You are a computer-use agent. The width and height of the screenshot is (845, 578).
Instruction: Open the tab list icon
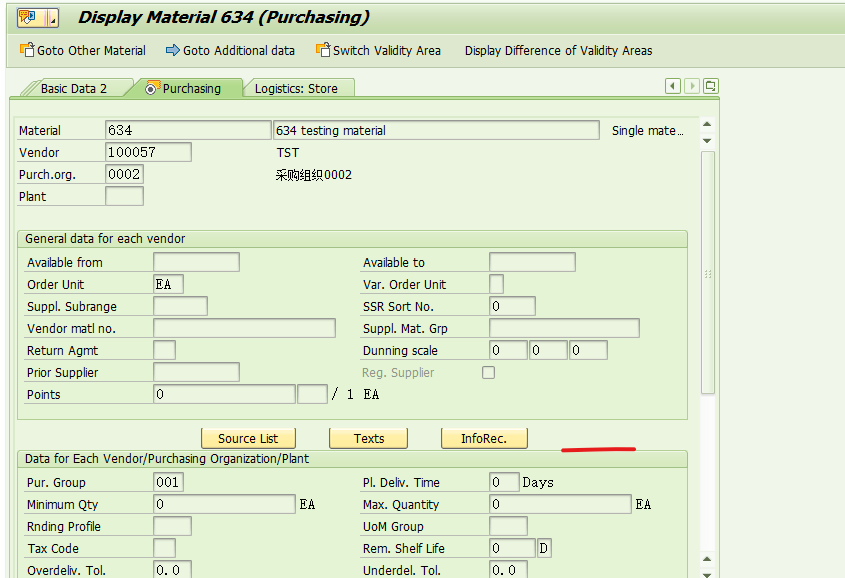[x=711, y=86]
